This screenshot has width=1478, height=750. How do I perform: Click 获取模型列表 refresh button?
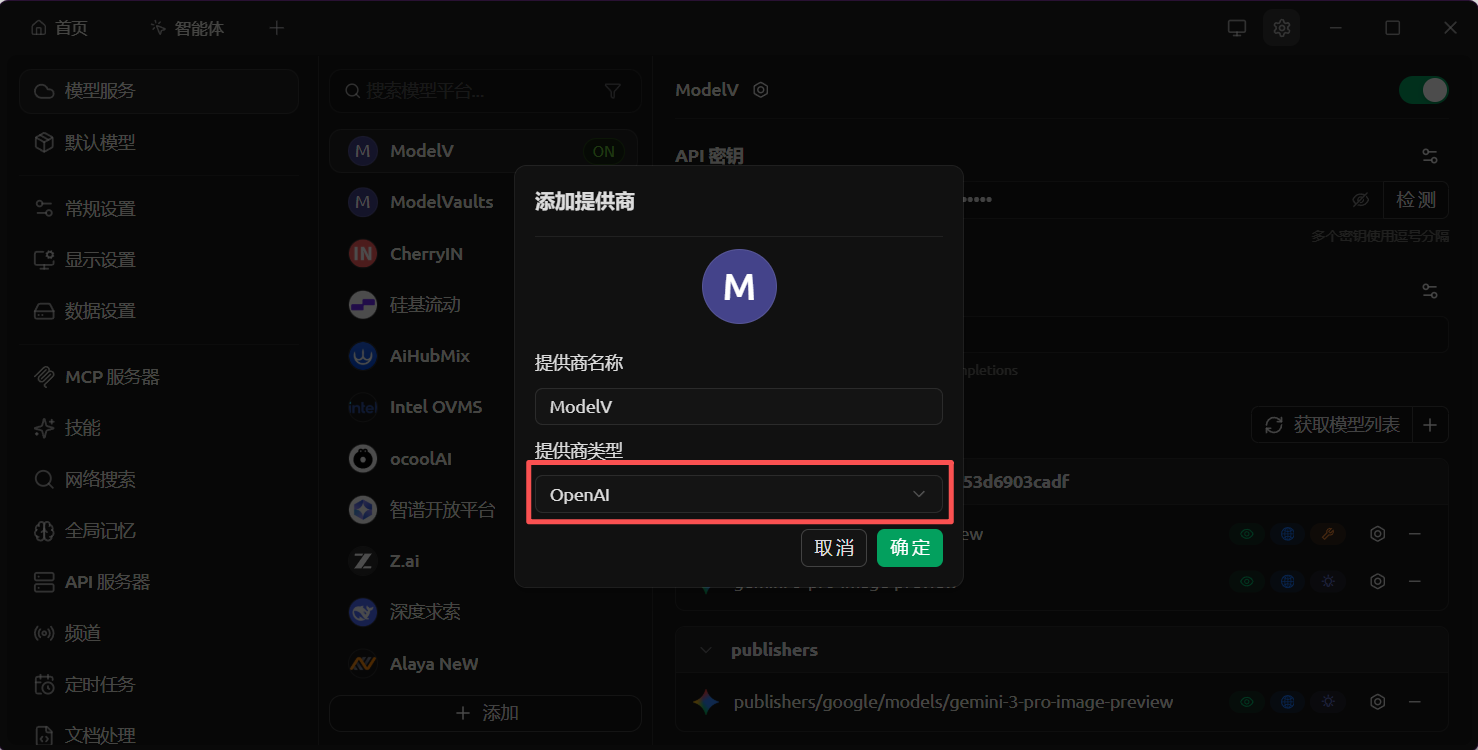pos(1332,425)
